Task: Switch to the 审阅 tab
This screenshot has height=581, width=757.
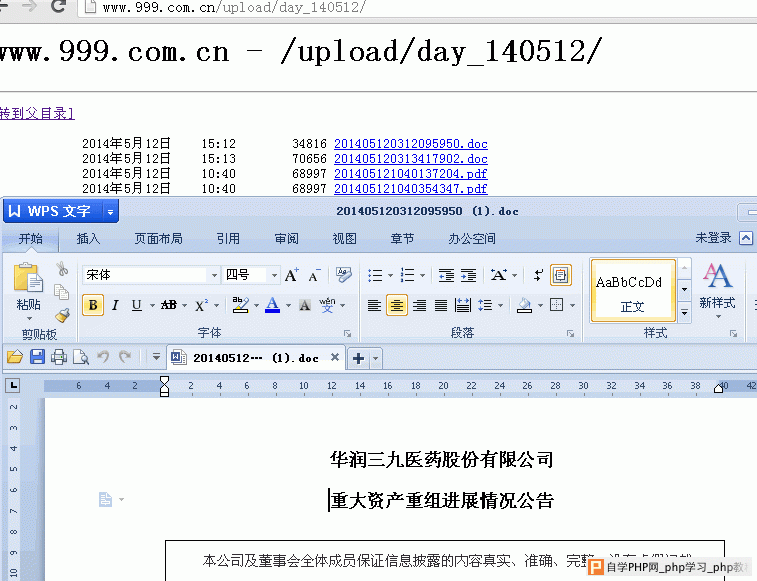Action: (286, 239)
